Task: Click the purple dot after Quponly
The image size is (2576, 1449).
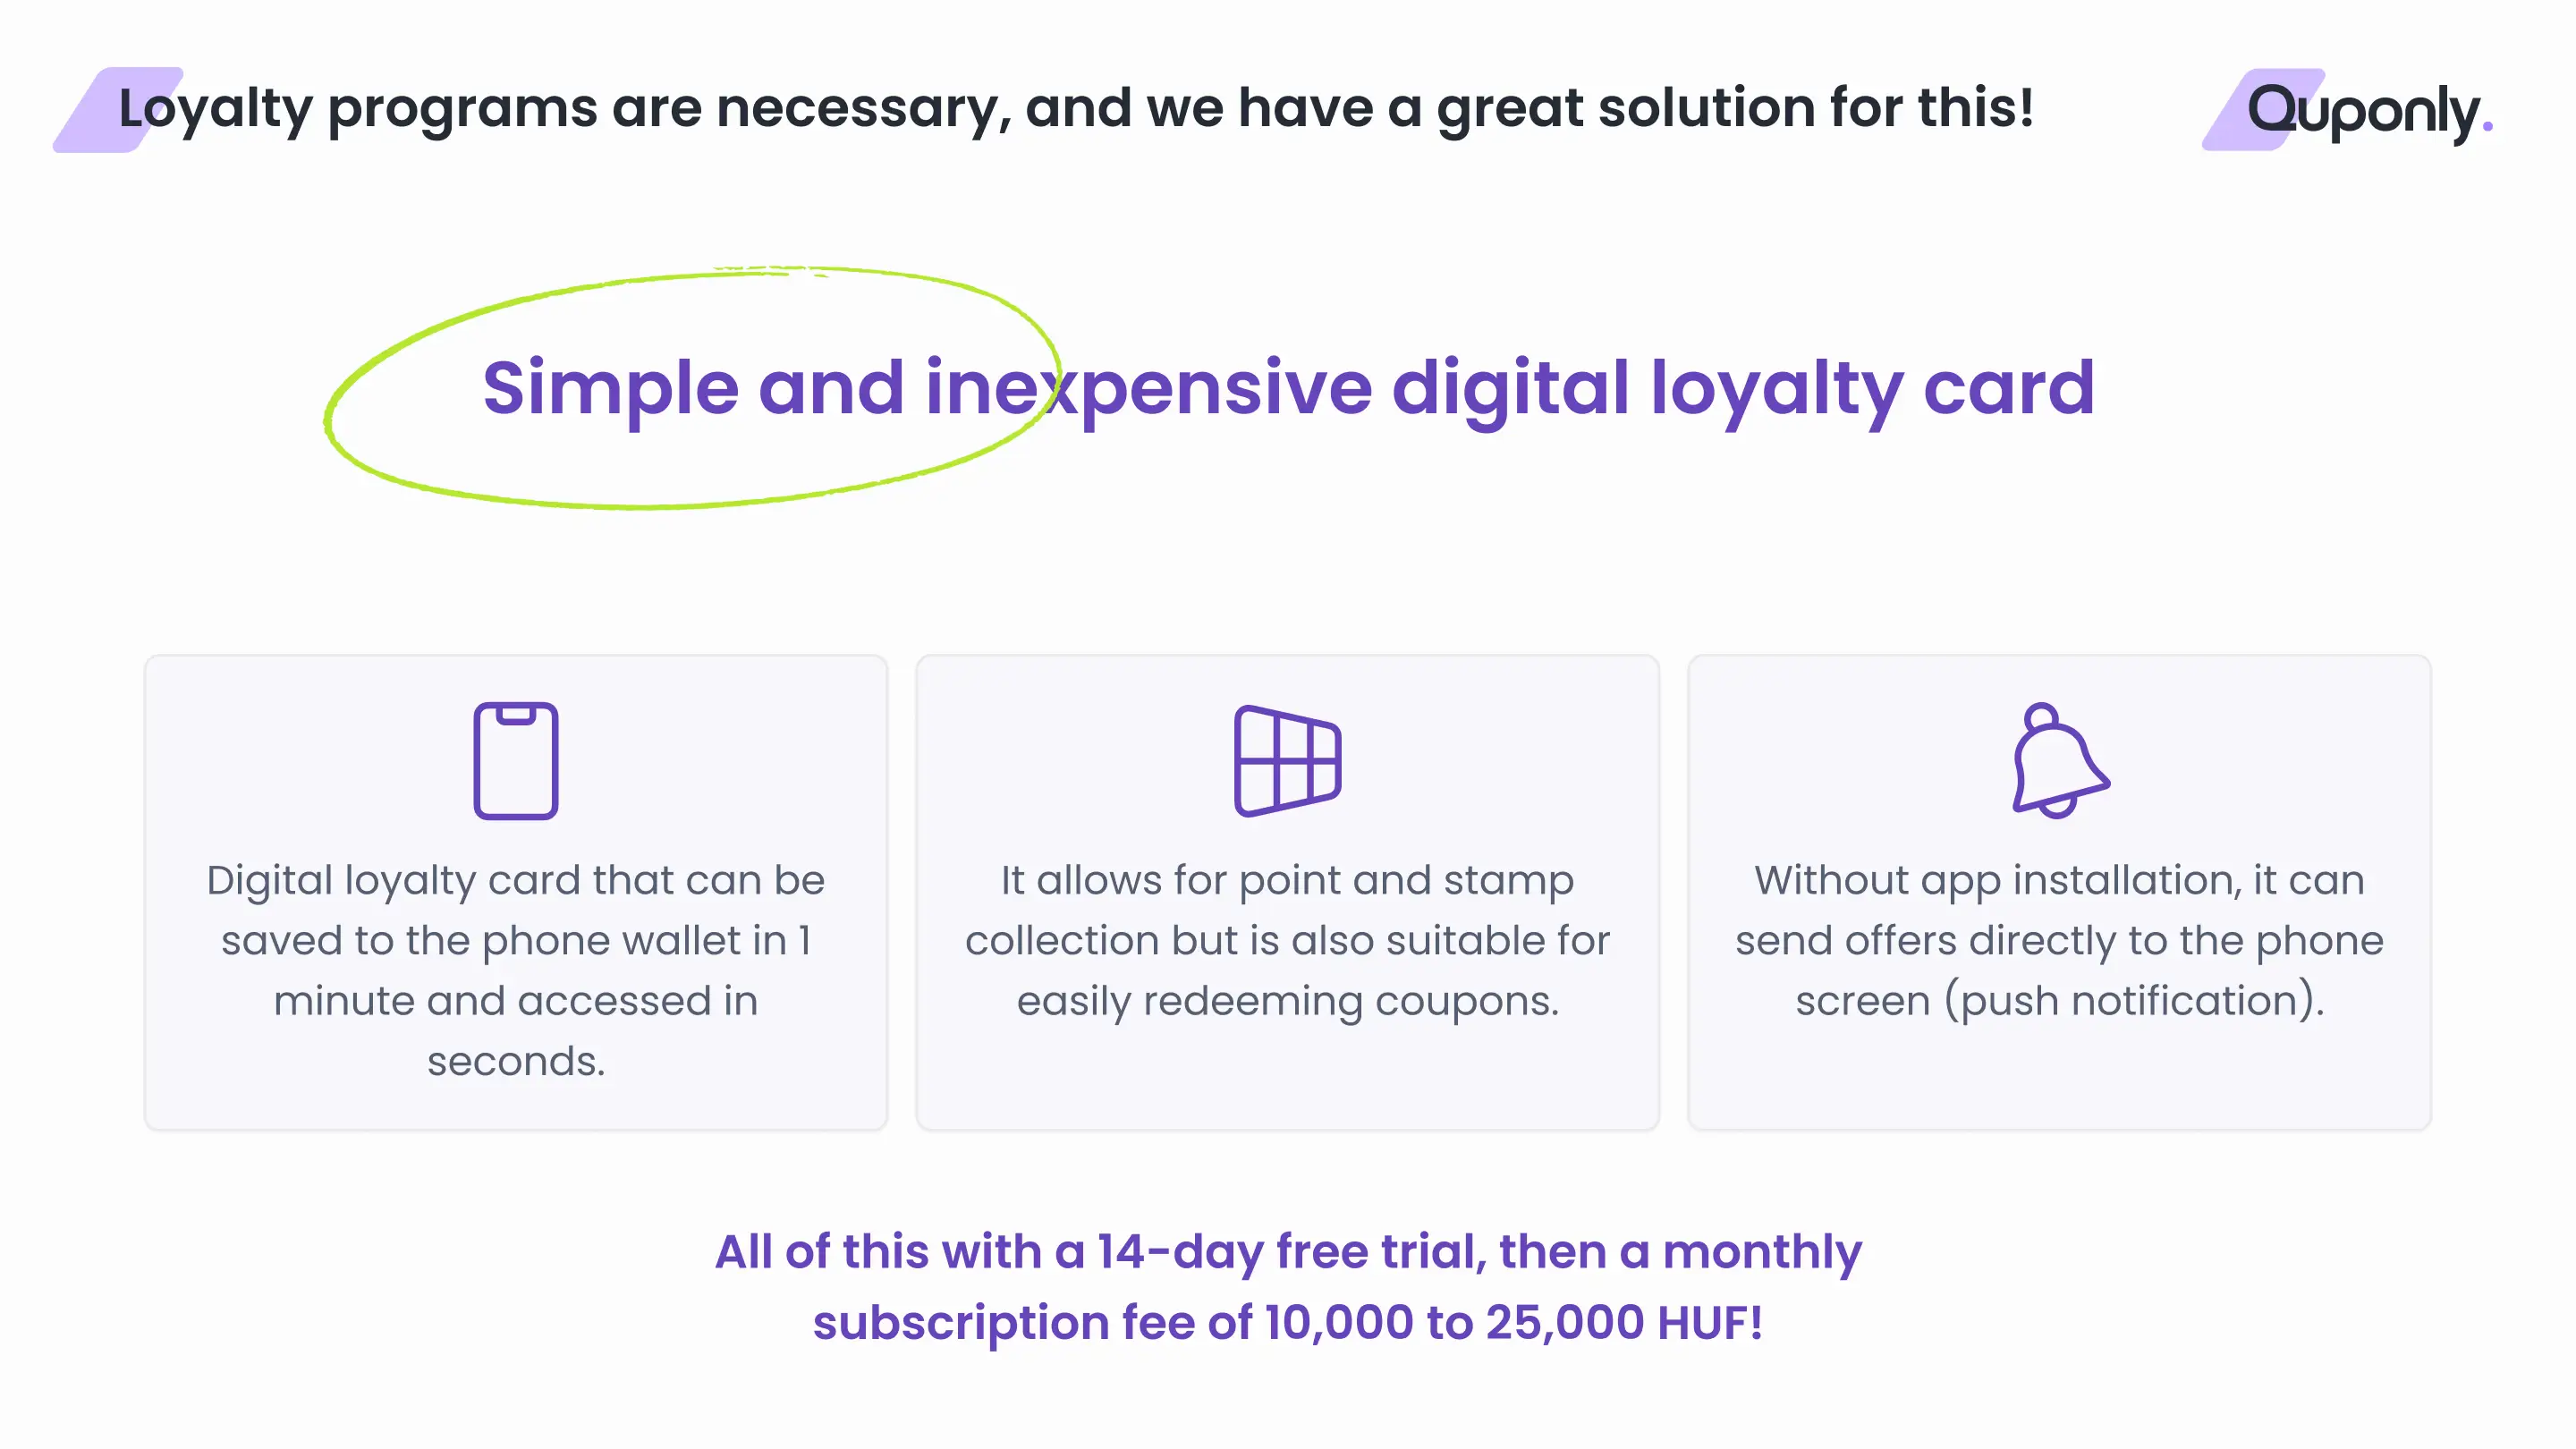Action: pyautogui.click(x=2487, y=126)
